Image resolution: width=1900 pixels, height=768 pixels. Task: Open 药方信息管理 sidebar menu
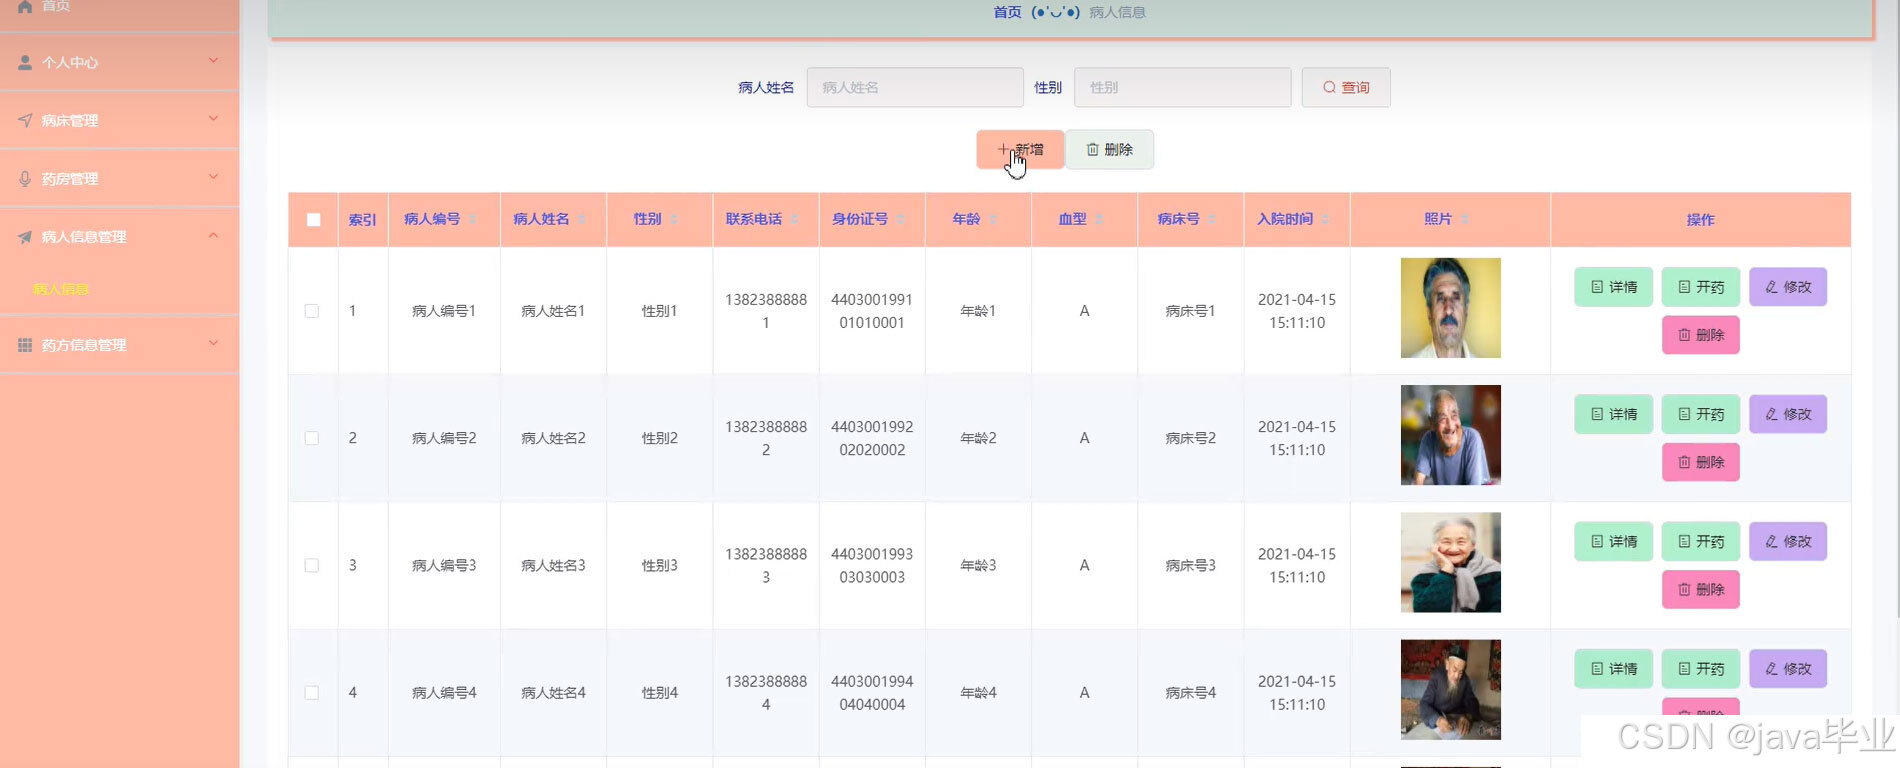pos(119,344)
